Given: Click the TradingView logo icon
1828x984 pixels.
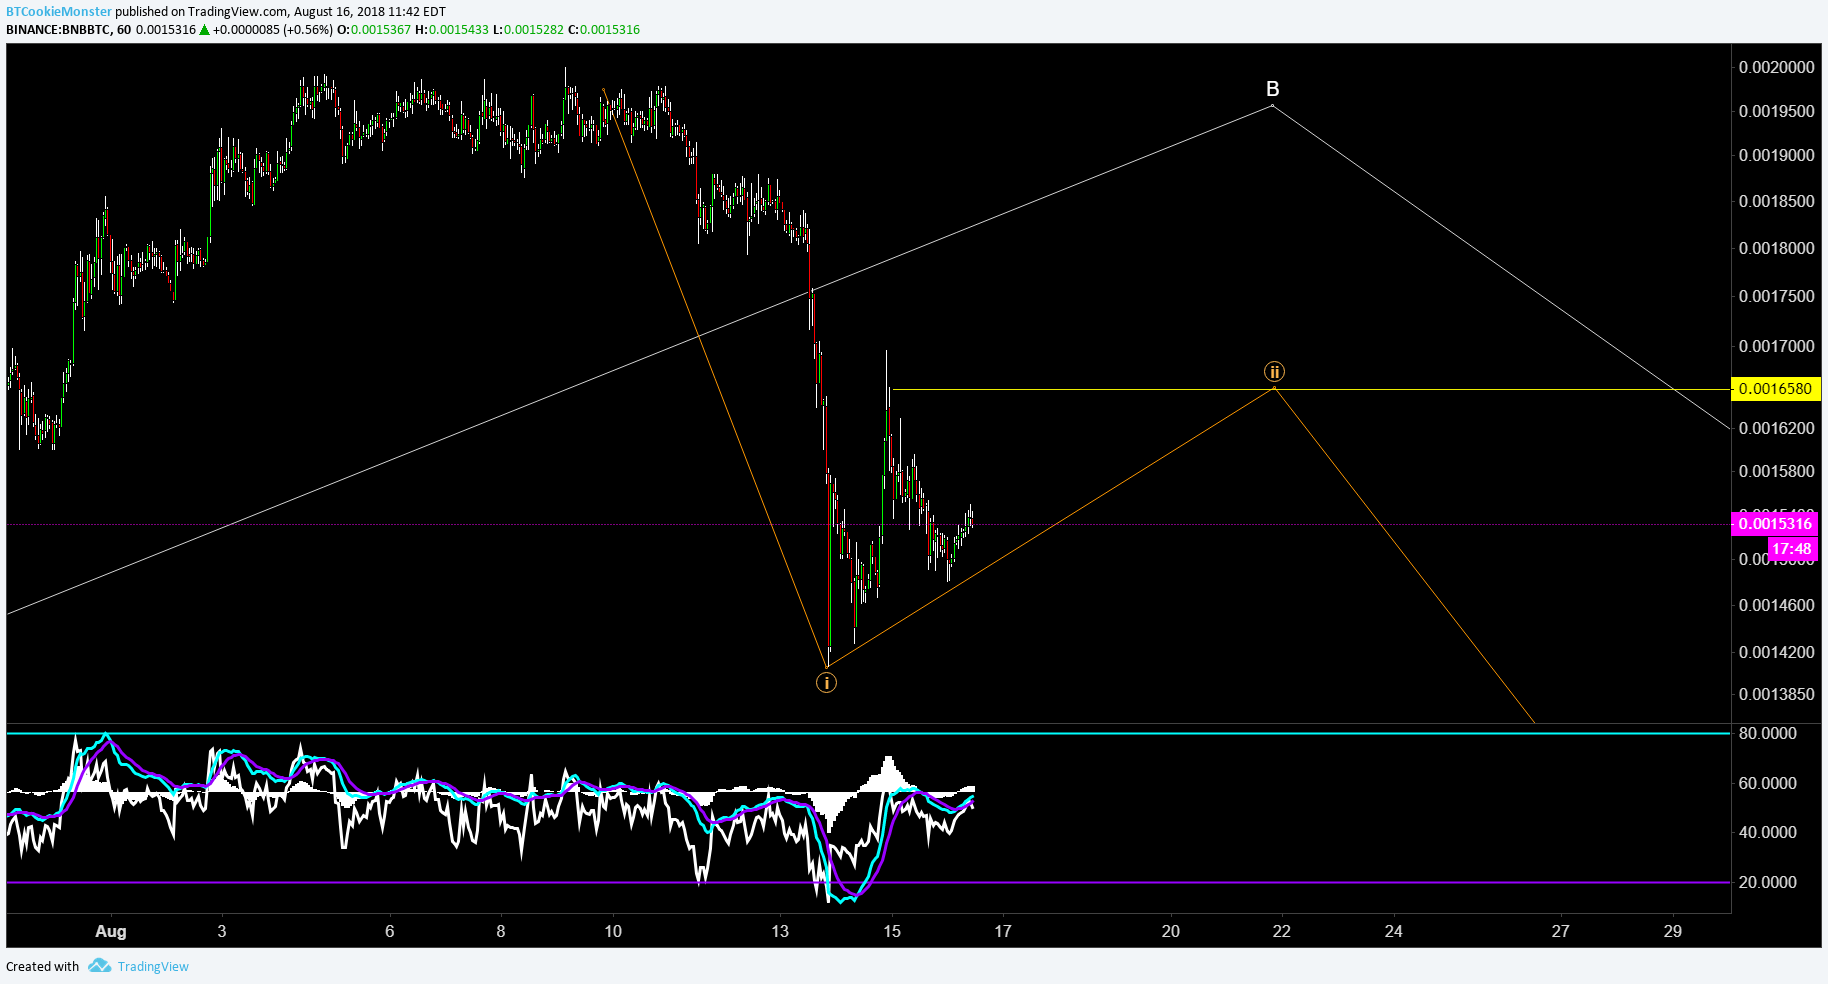Looking at the screenshot, I should pos(99,965).
